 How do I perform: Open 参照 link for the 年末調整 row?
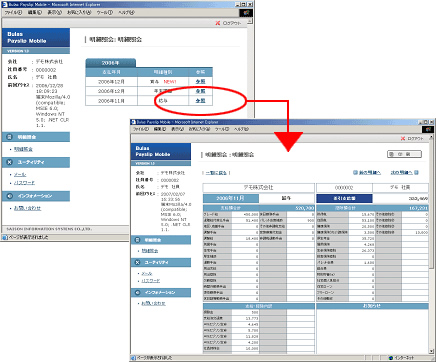[x=200, y=91]
